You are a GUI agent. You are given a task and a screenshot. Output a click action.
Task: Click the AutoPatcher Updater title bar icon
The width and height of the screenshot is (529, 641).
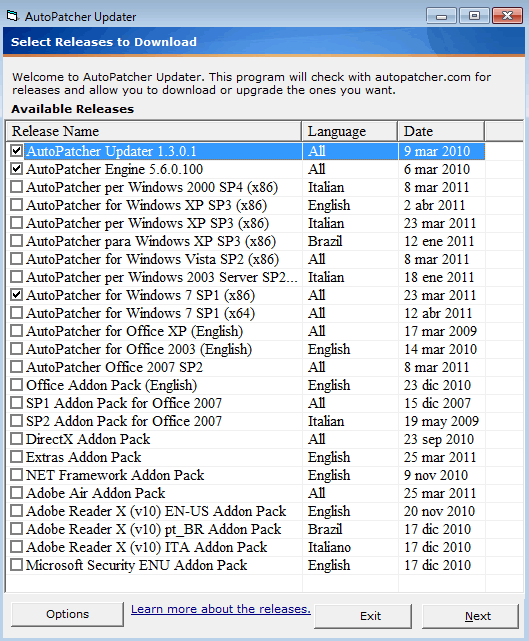[x=12, y=16]
